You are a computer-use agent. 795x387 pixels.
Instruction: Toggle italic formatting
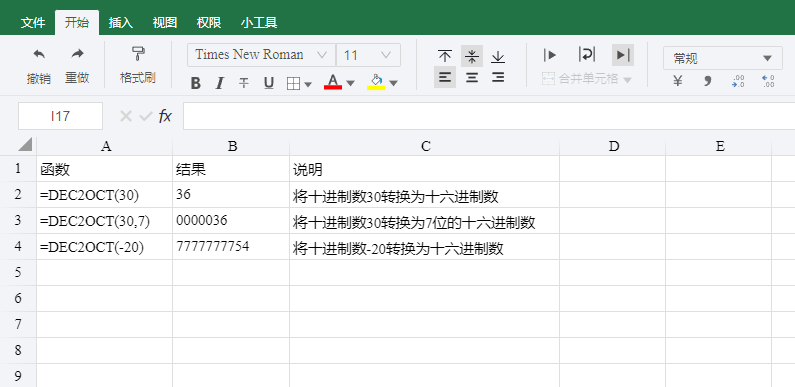click(x=220, y=83)
